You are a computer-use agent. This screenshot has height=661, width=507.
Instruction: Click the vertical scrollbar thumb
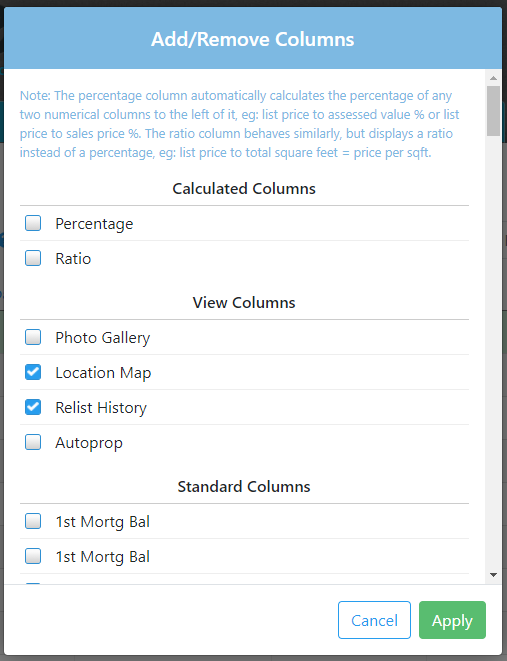point(493,111)
